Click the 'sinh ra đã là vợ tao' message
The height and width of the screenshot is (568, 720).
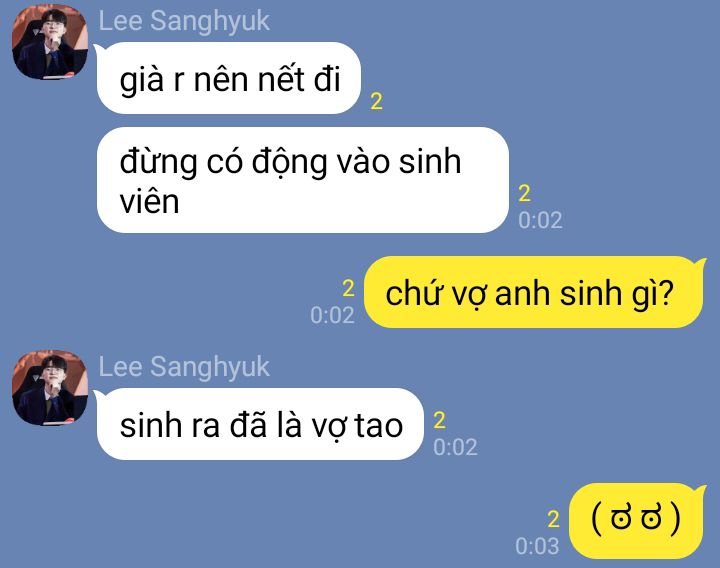(x=260, y=424)
